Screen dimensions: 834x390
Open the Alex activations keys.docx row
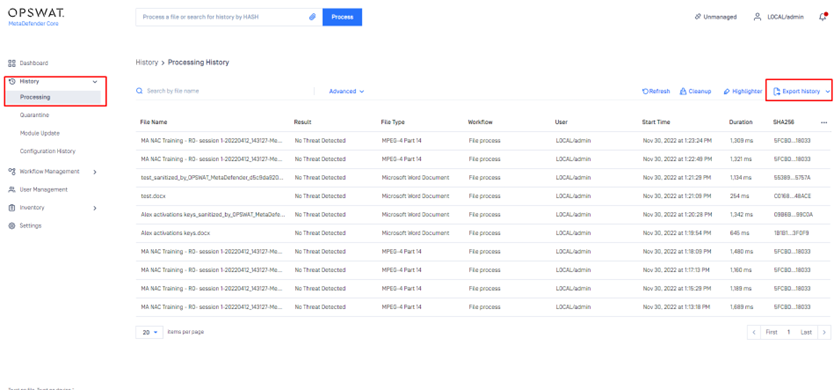point(483,233)
